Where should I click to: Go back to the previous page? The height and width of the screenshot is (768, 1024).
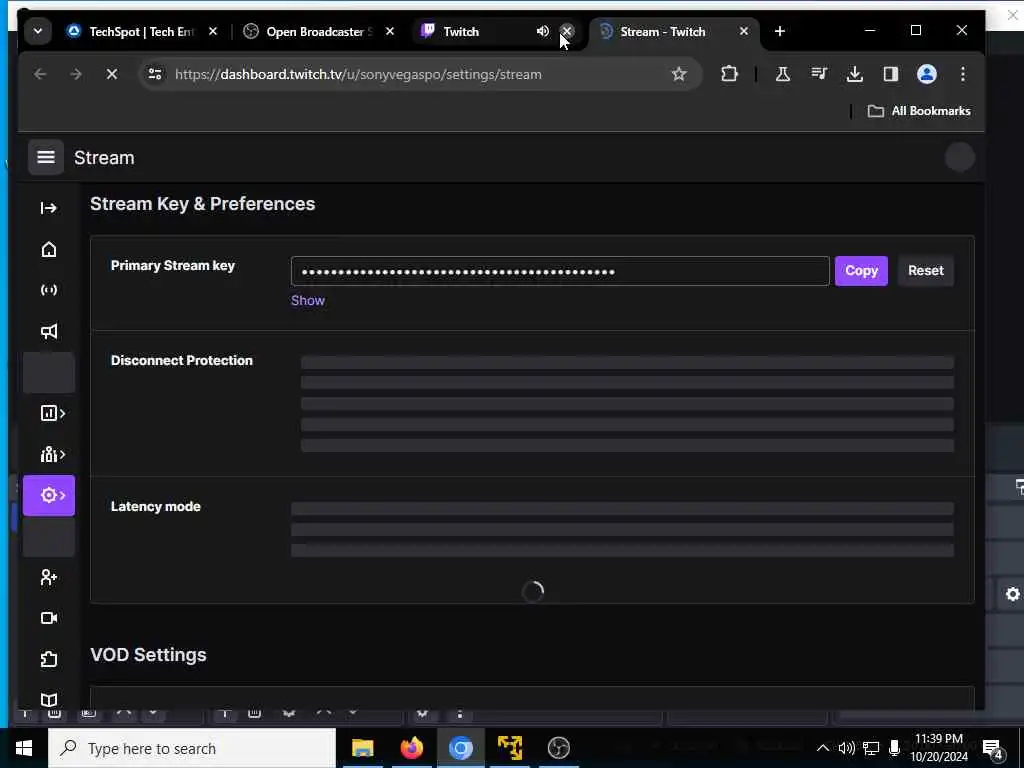click(x=40, y=74)
